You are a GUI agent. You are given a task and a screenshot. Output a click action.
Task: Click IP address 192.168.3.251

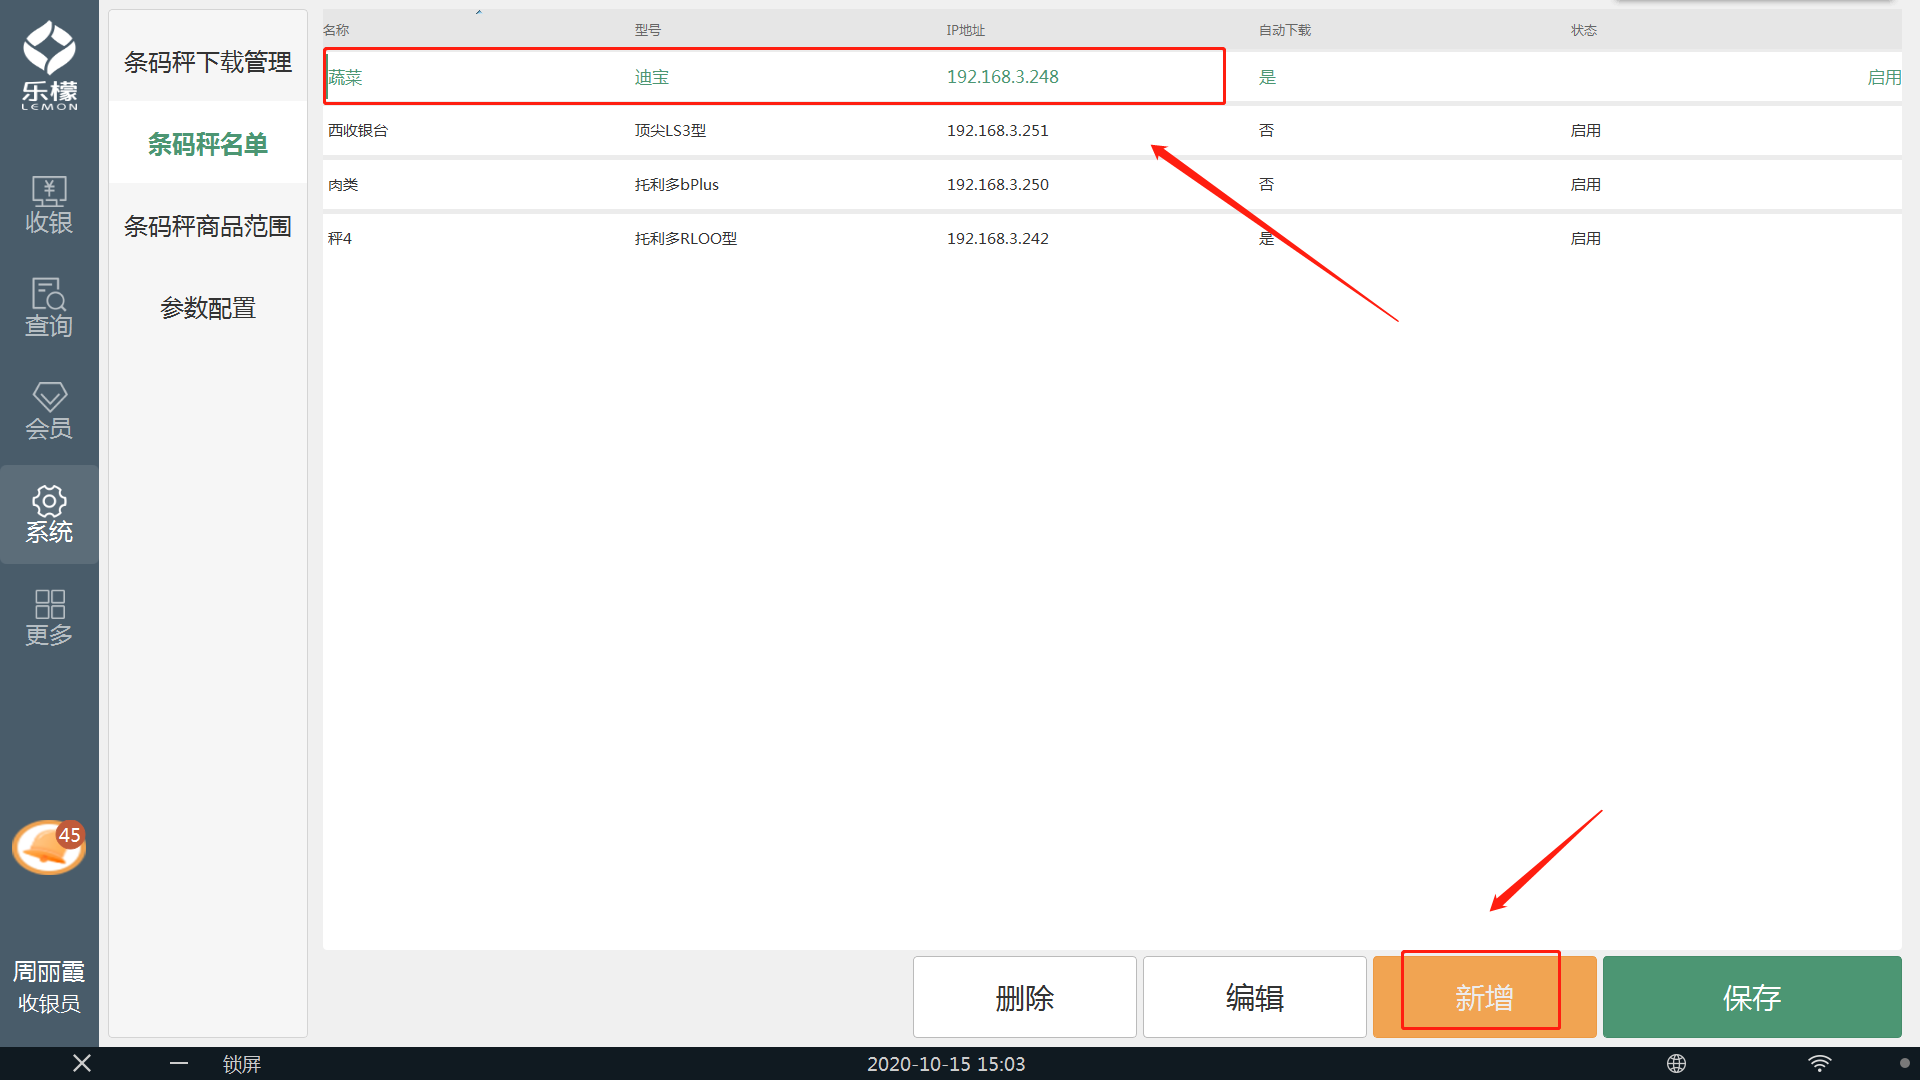pos(997,130)
